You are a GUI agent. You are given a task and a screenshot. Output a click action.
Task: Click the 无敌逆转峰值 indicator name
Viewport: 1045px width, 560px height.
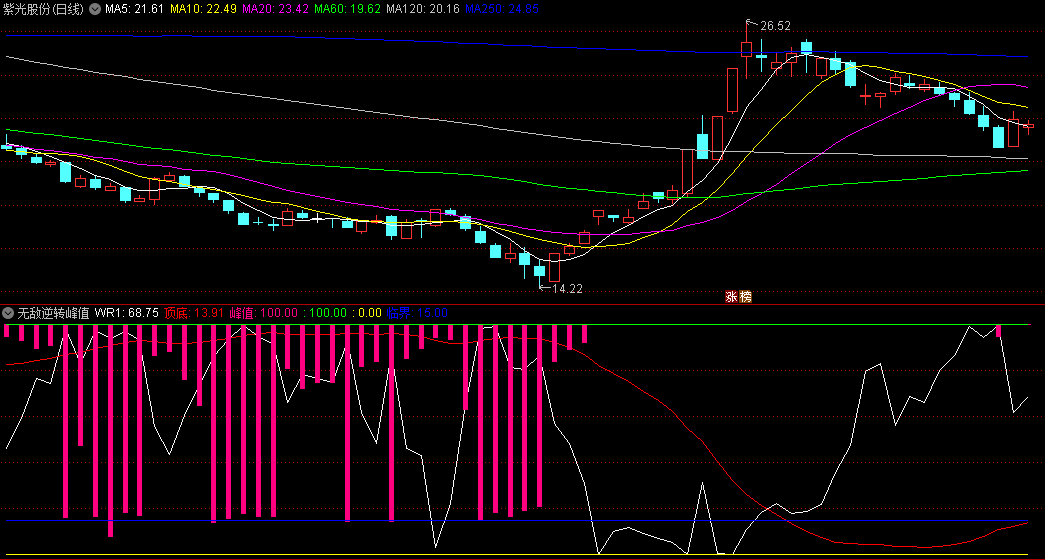click(x=53, y=313)
